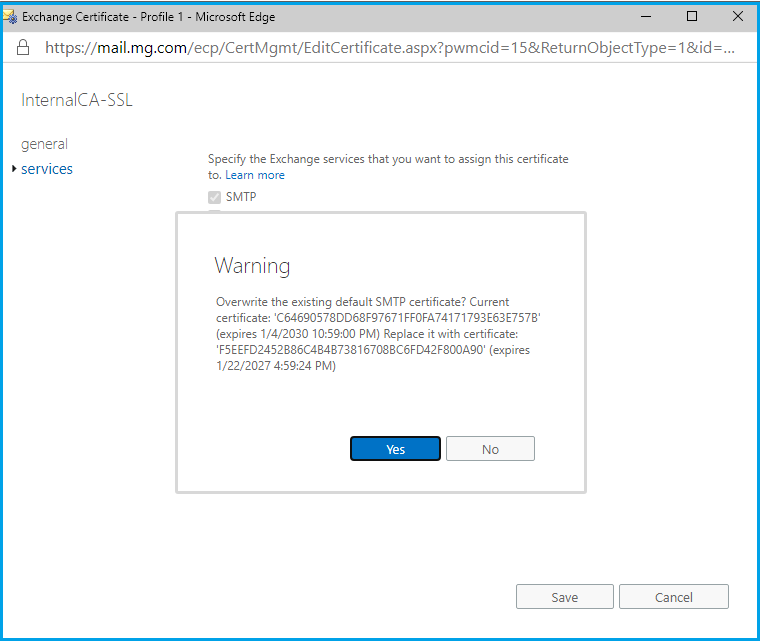Viewport: 760px width, 641px height.
Task: Click the padlock icon in address bar
Action: click(24, 47)
